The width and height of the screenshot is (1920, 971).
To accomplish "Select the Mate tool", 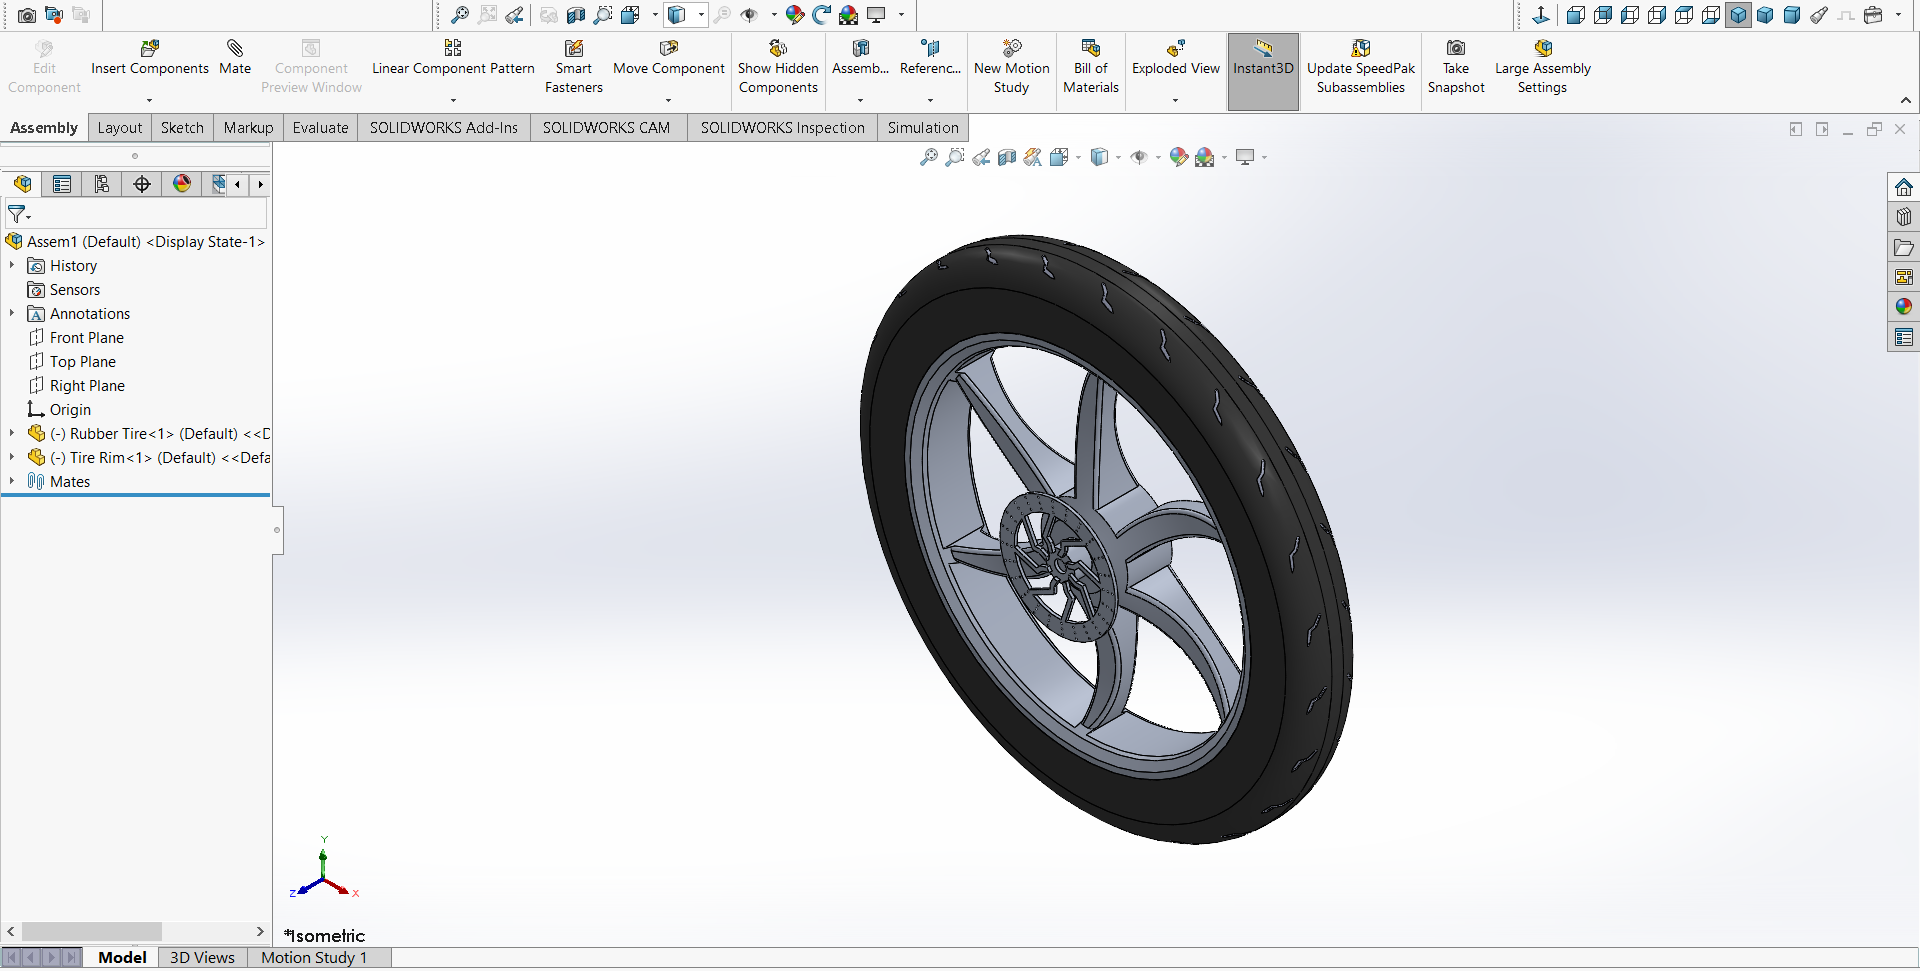I will click(235, 49).
